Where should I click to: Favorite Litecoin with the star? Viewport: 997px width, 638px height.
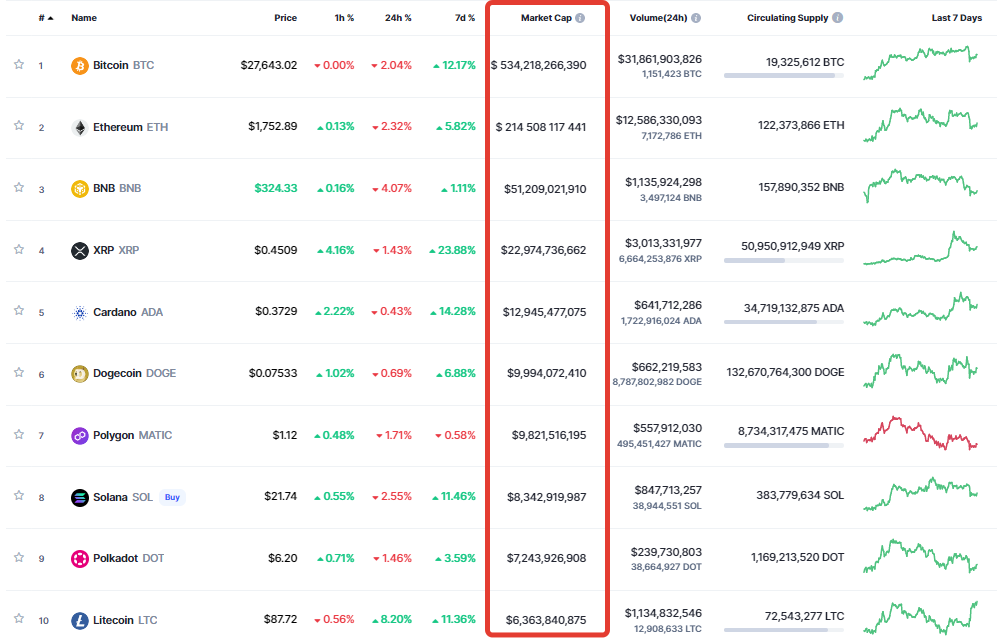tap(18, 619)
